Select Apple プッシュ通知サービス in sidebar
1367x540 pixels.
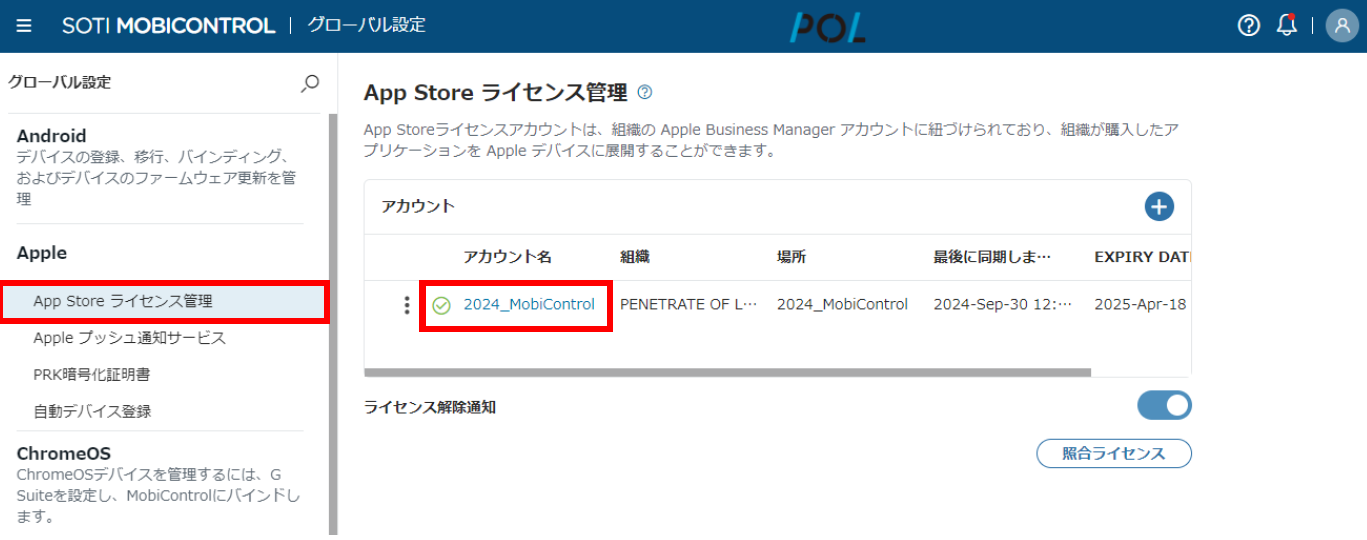point(130,338)
